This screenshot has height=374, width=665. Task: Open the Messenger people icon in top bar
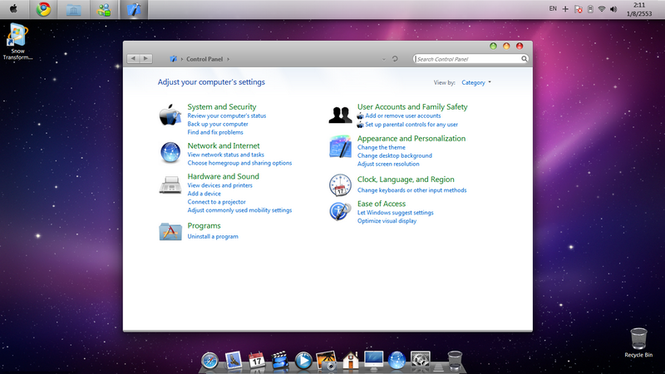[x=103, y=9]
